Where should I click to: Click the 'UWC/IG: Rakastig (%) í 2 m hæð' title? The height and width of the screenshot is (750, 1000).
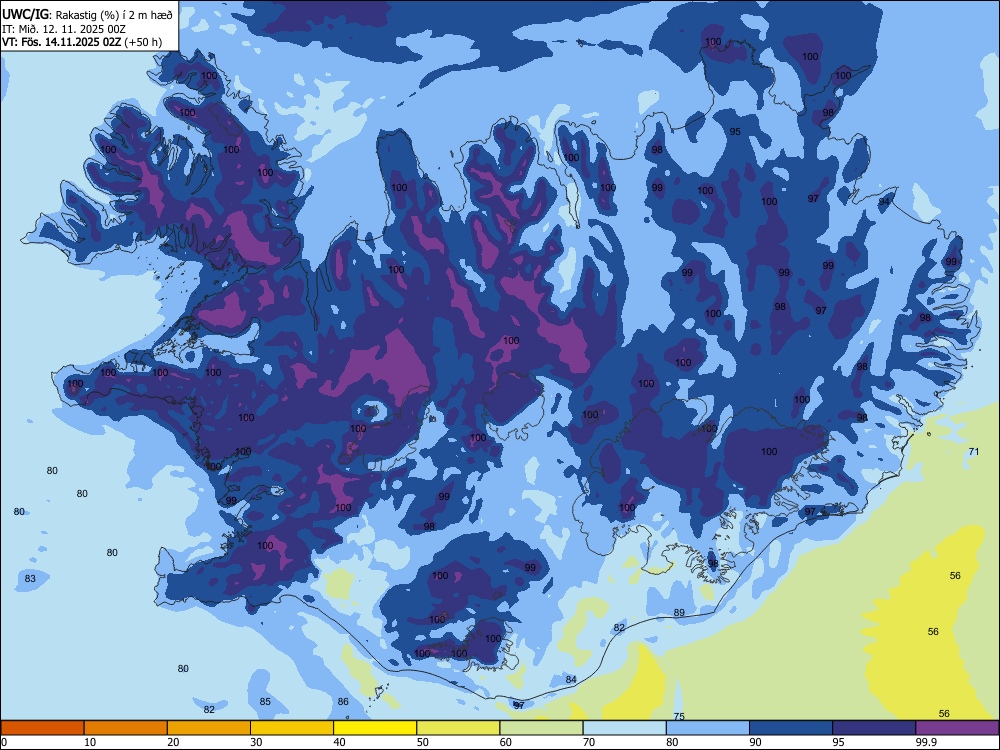[87, 14]
